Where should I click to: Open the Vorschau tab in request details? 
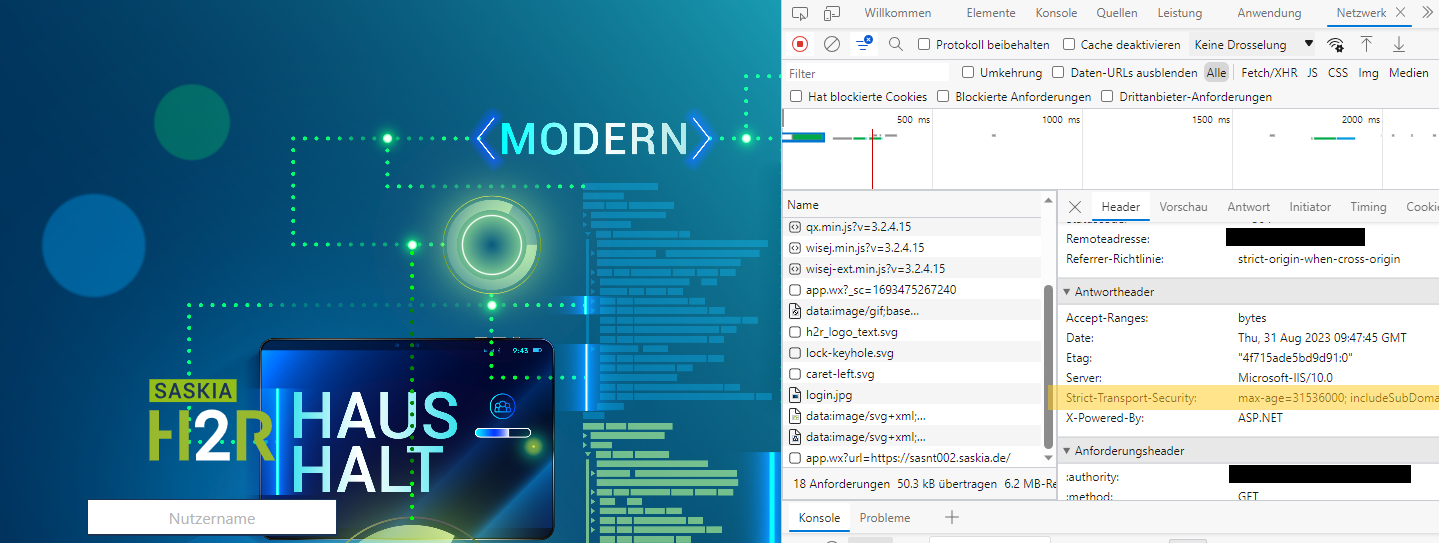1183,207
